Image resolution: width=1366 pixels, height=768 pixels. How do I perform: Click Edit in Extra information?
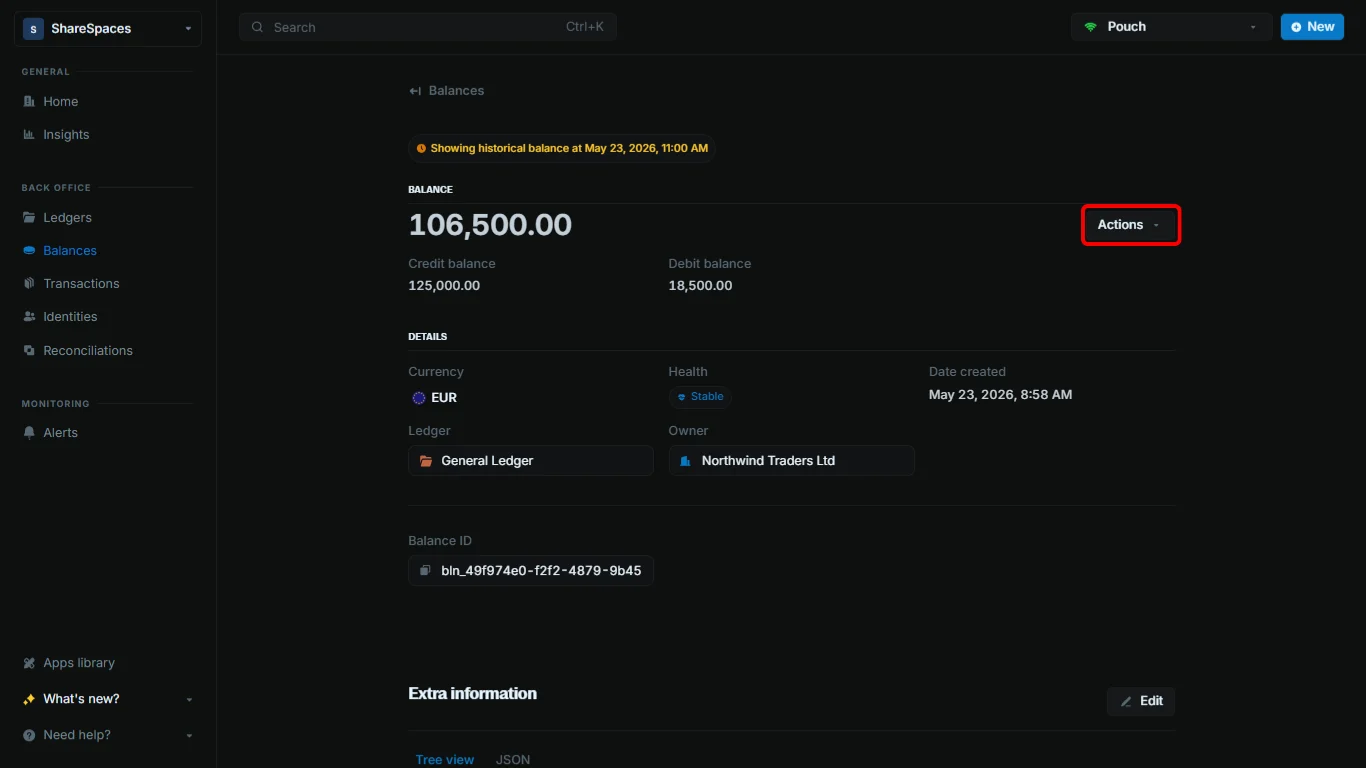click(1141, 701)
